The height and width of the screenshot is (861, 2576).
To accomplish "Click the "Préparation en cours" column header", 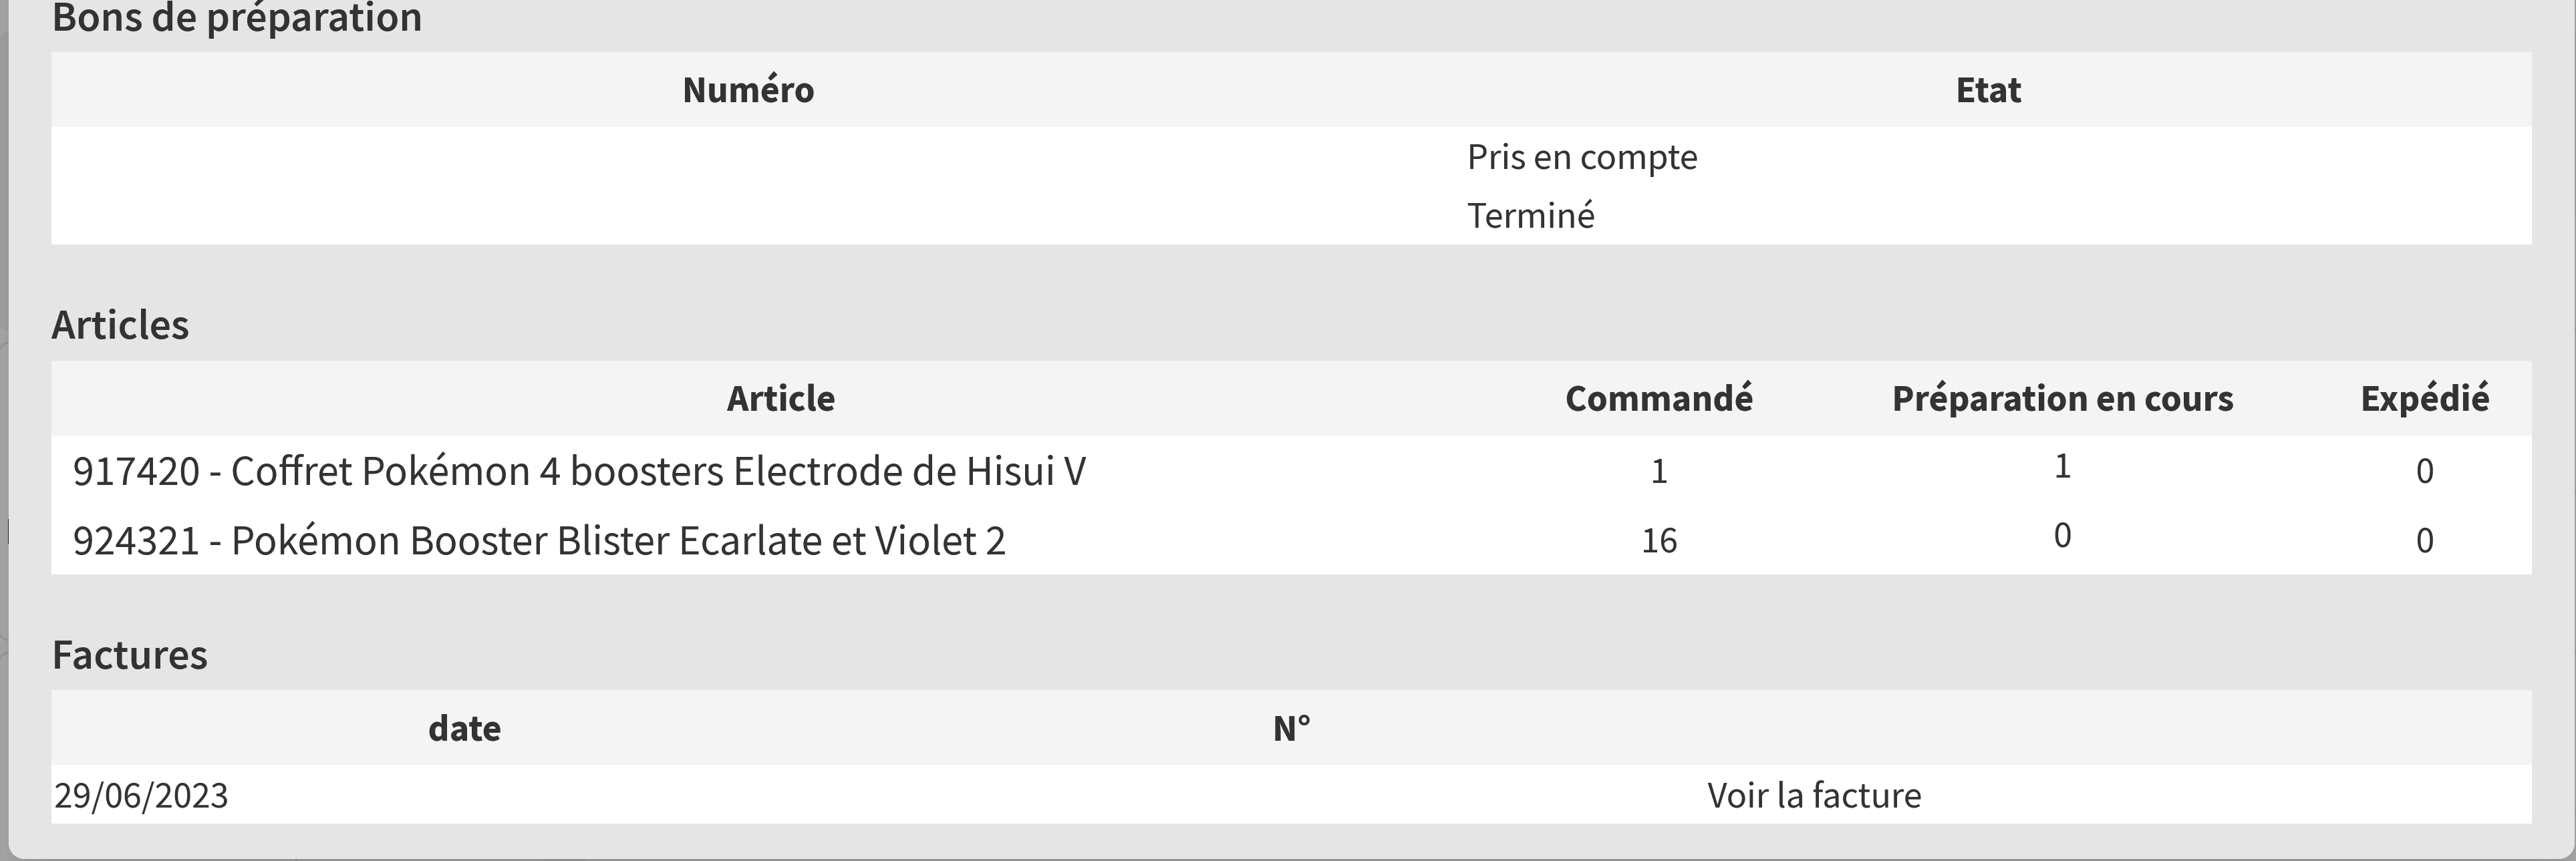I will tap(2062, 398).
